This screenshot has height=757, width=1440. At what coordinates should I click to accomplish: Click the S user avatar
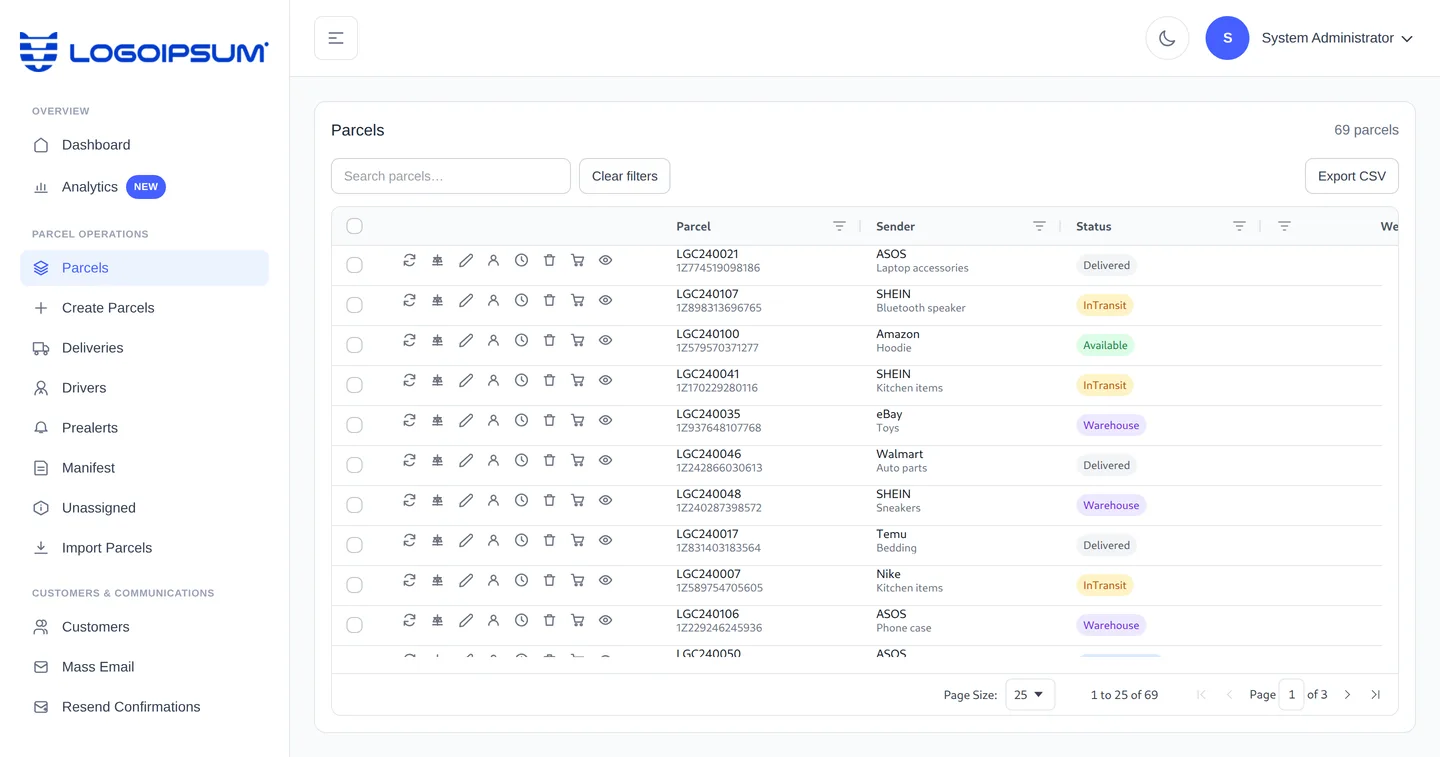[x=1227, y=38]
